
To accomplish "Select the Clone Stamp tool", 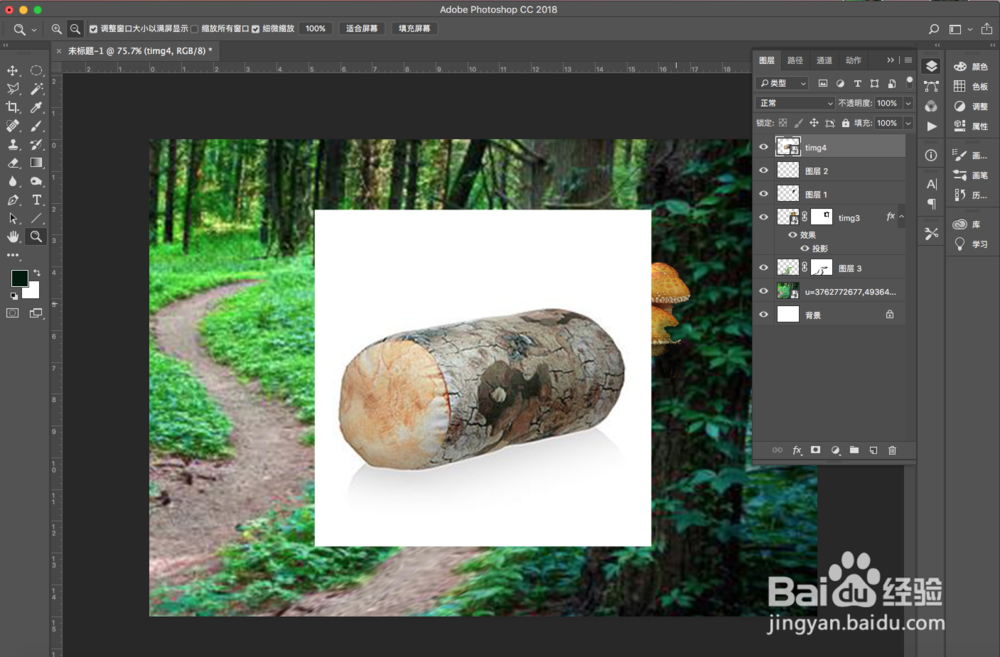I will [x=12, y=145].
